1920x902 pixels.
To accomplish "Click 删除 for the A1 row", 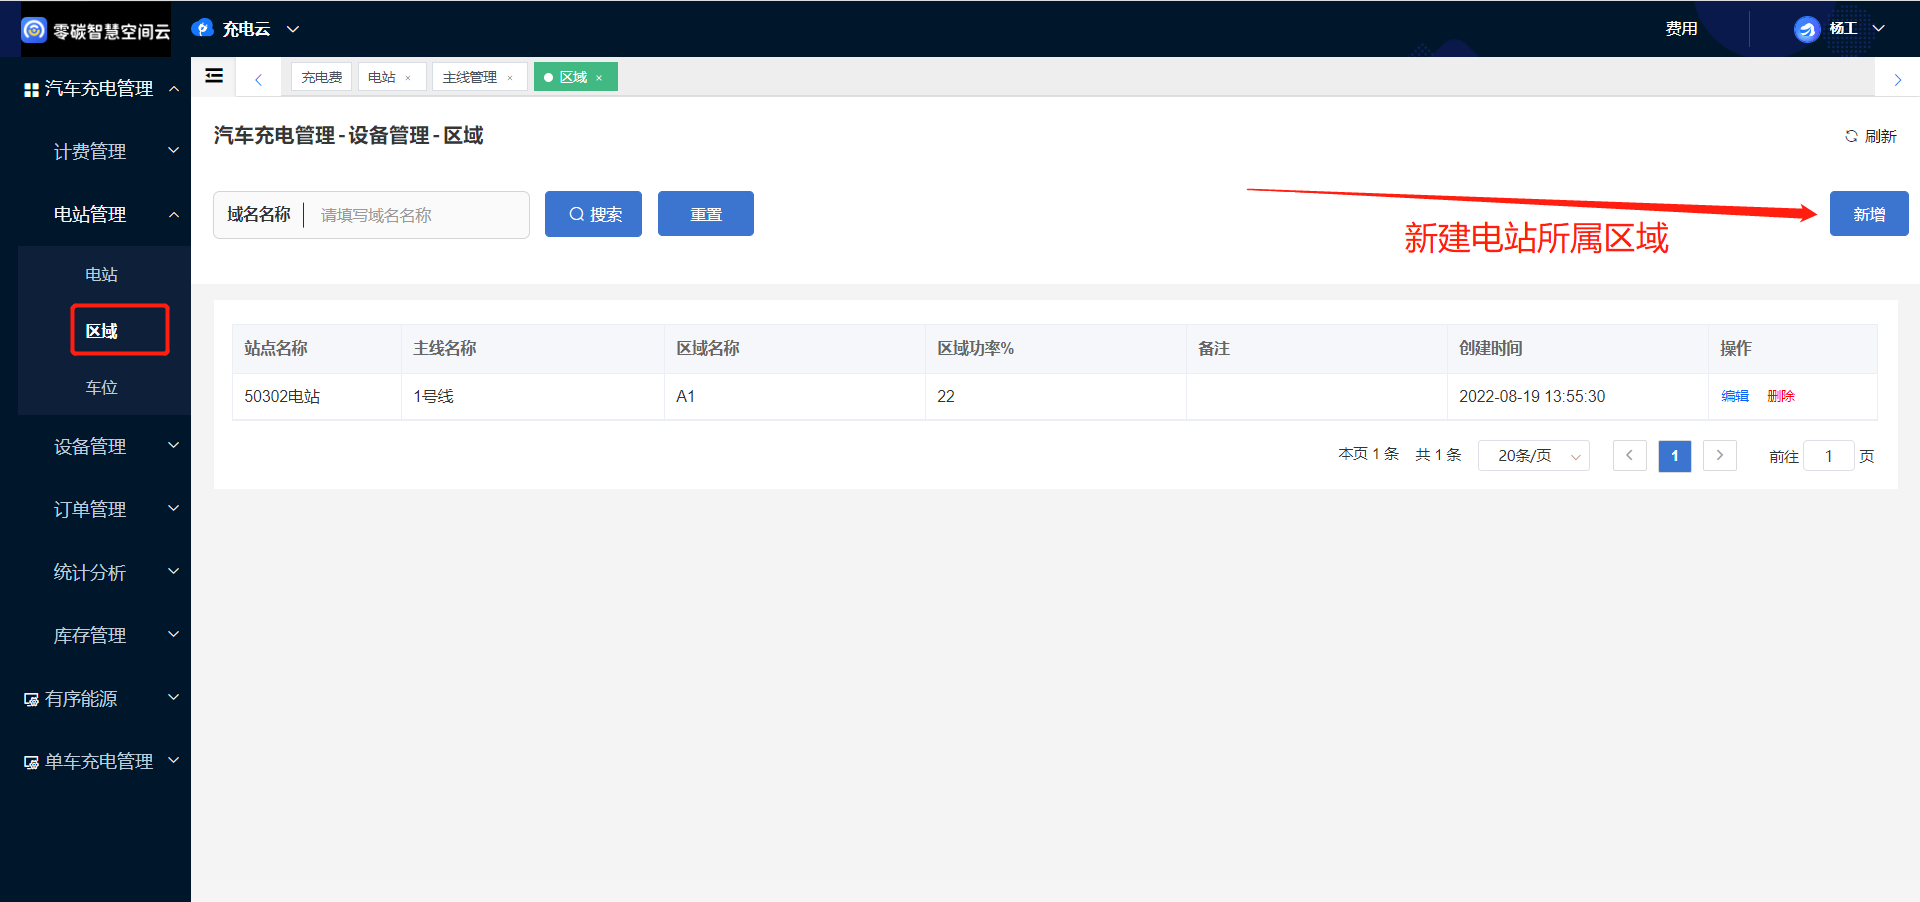I will click(x=1781, y=396).
